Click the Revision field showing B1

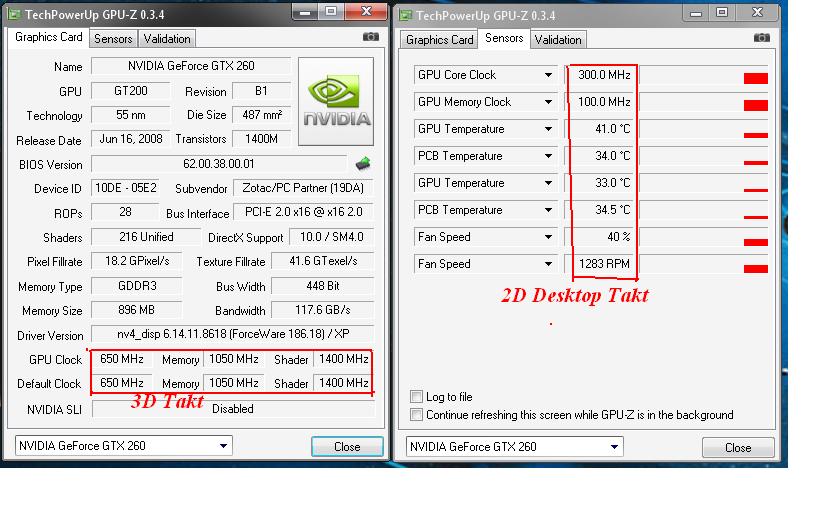coord(262,91)
